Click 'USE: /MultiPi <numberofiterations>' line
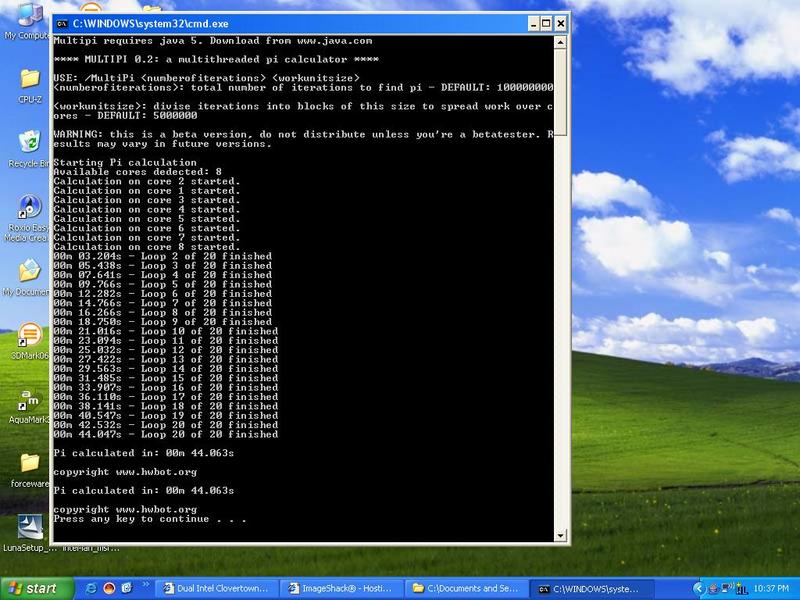 click(x=207, y=78)
